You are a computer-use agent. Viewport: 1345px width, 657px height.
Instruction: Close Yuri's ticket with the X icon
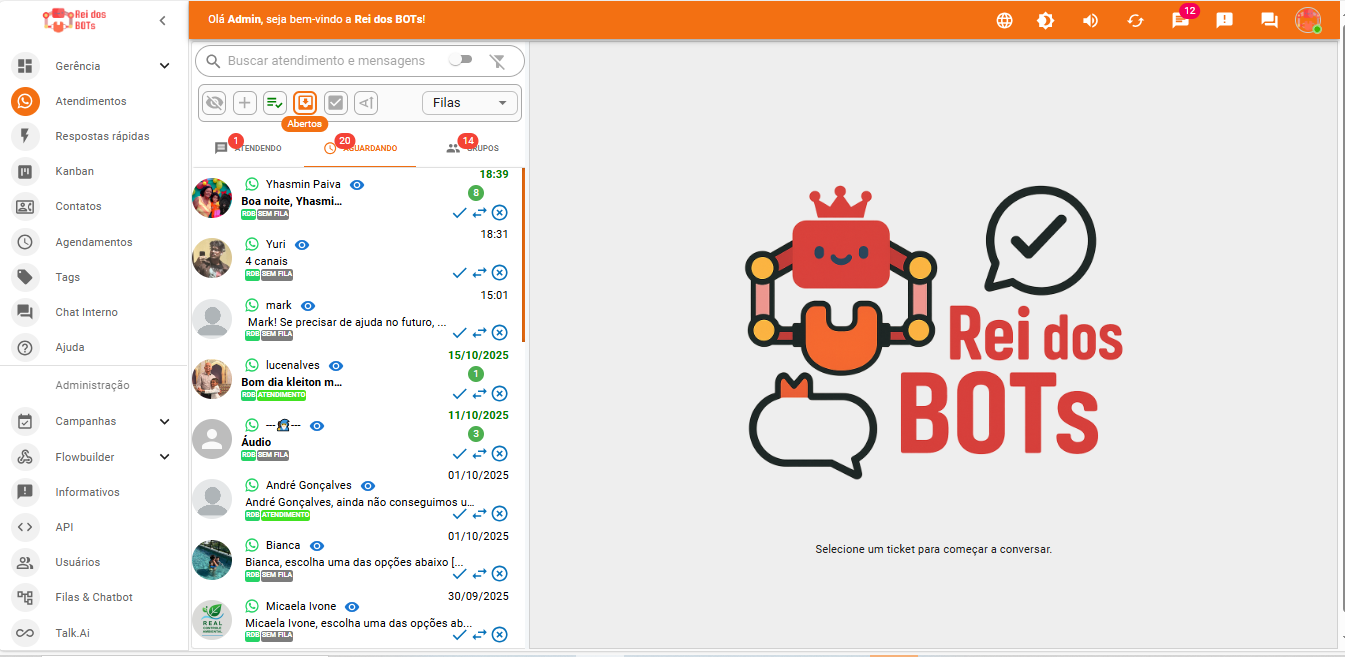500,272
